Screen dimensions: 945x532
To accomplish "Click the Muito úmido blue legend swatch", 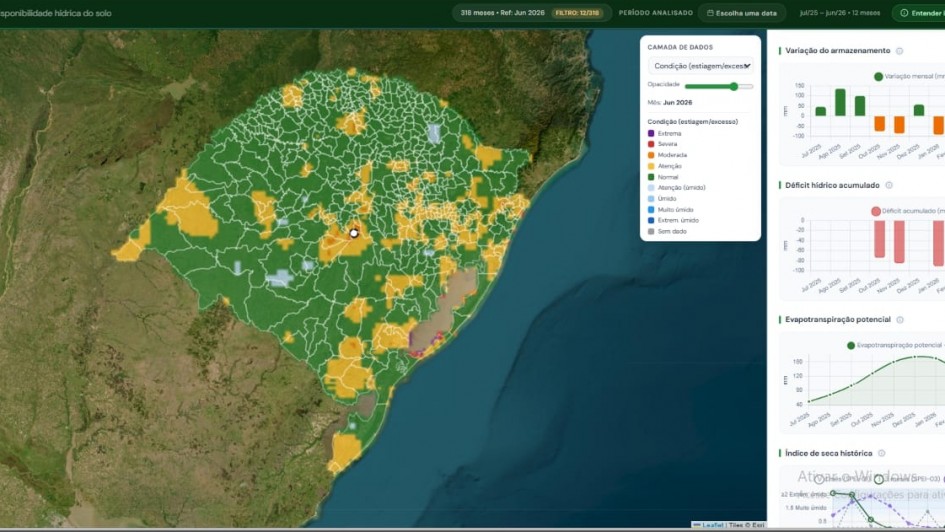I will (x=651, y=210).
